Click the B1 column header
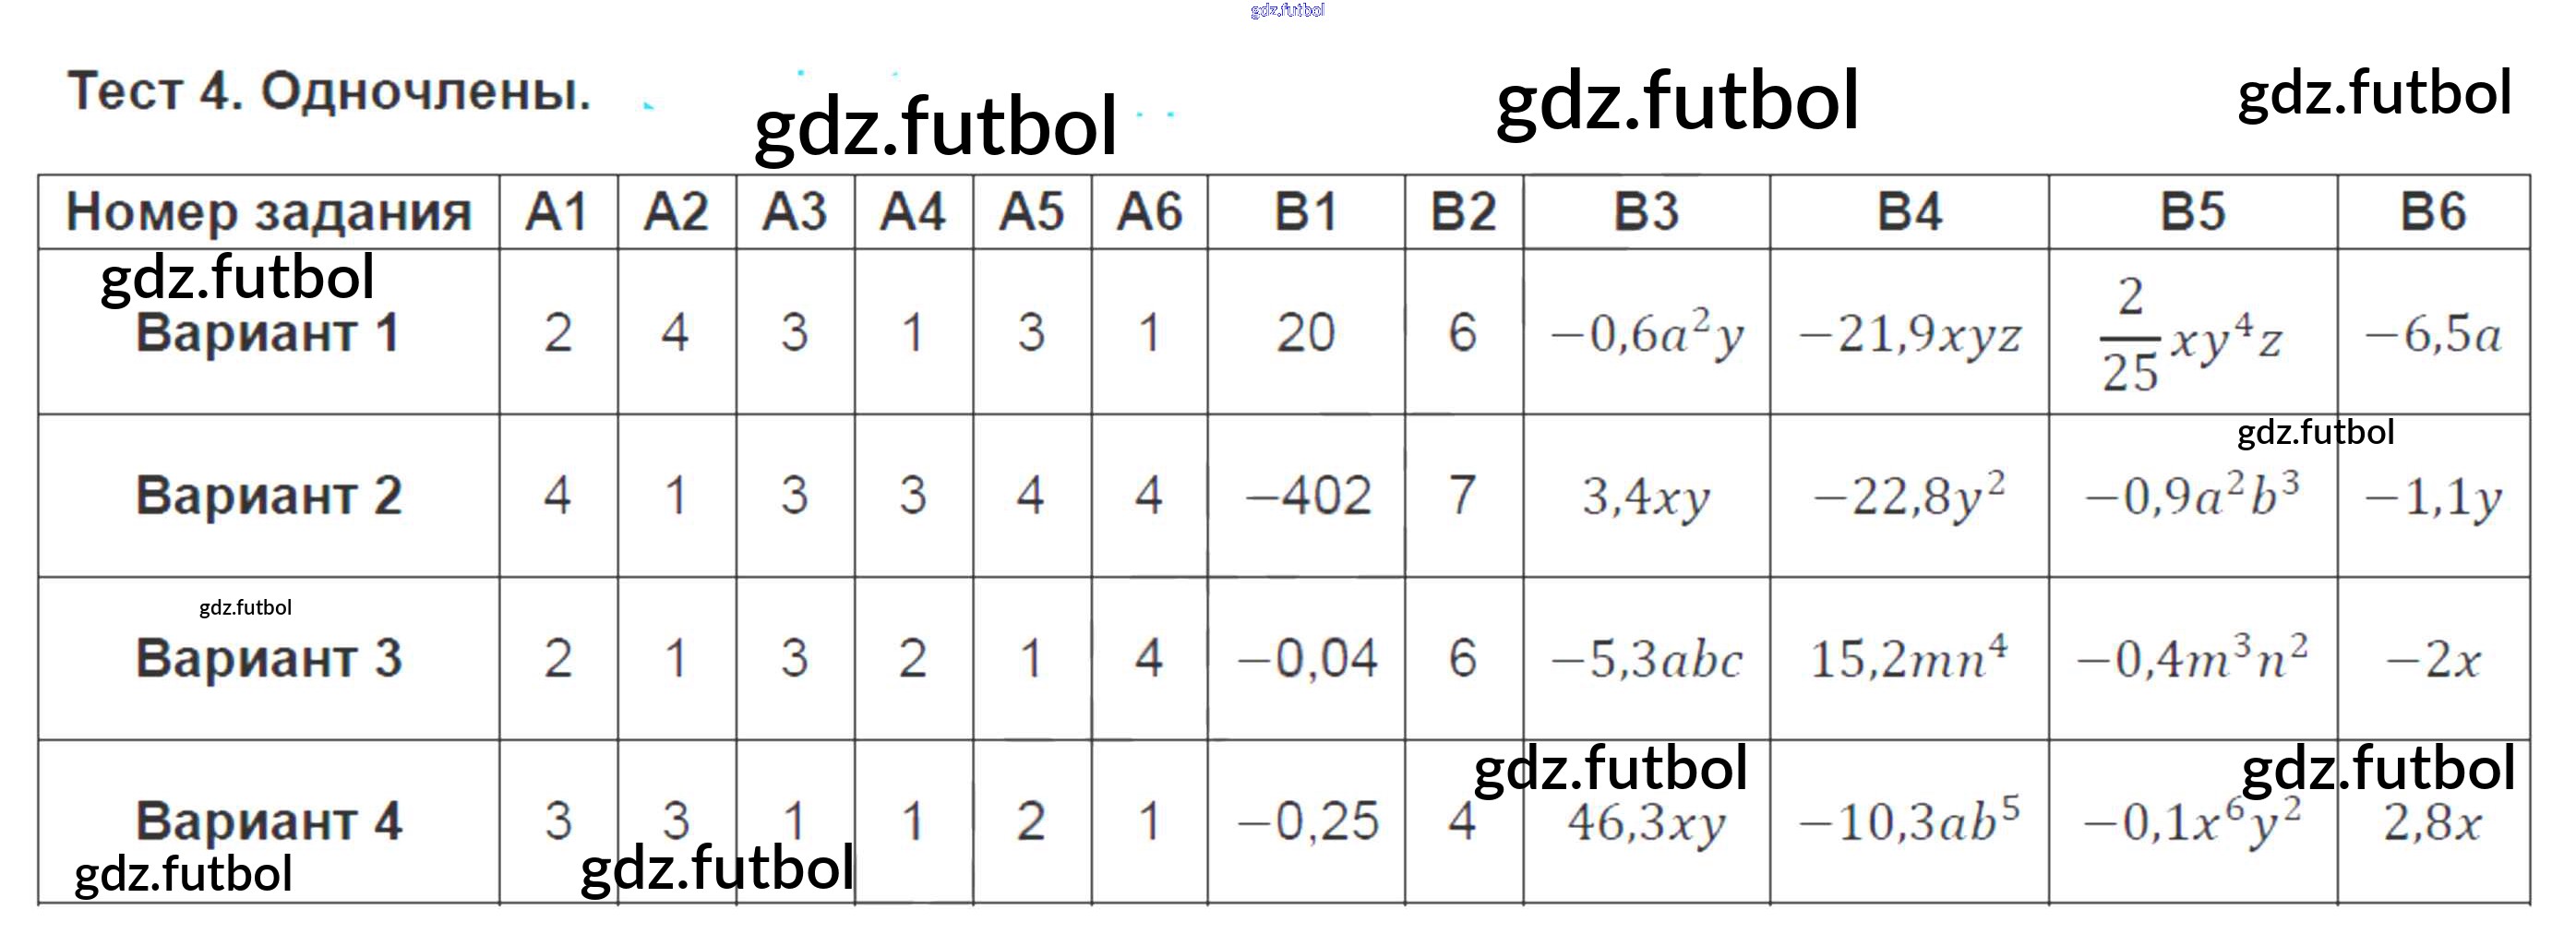This screenshot has height=946, width=2576. pyautogui.click(x=1305, y=212)
